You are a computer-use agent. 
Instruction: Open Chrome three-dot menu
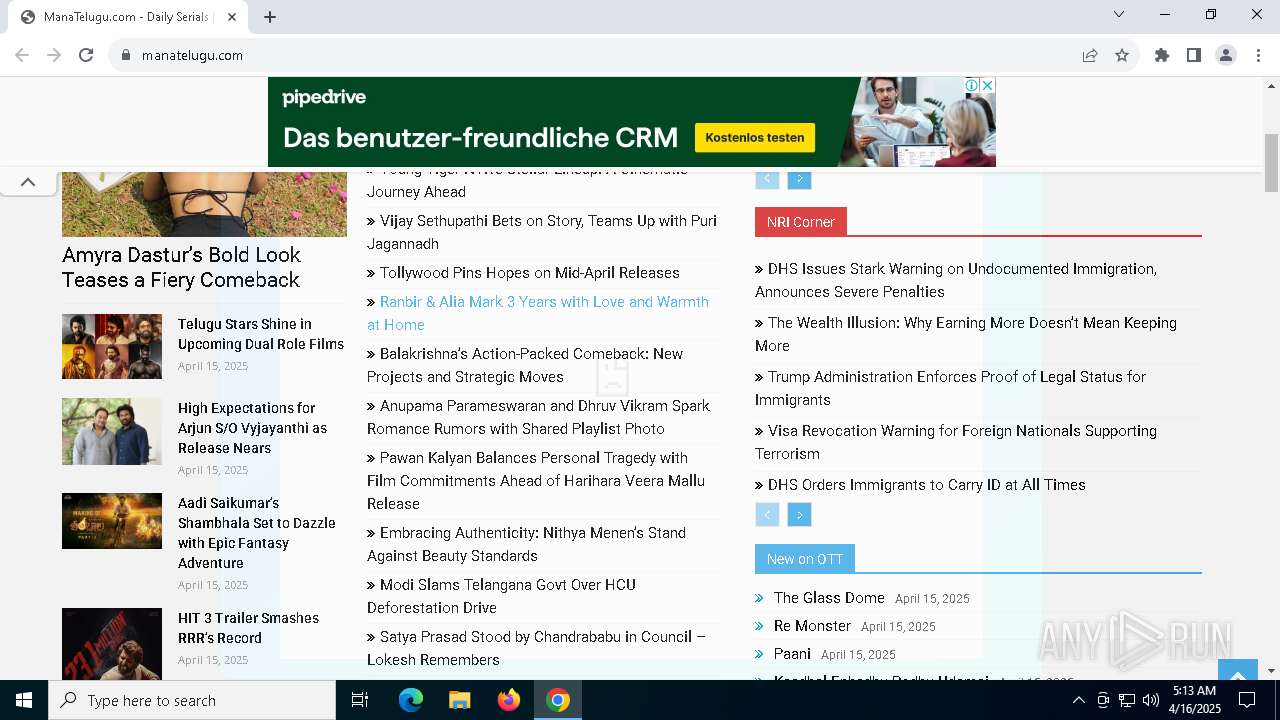(1258, 55)
